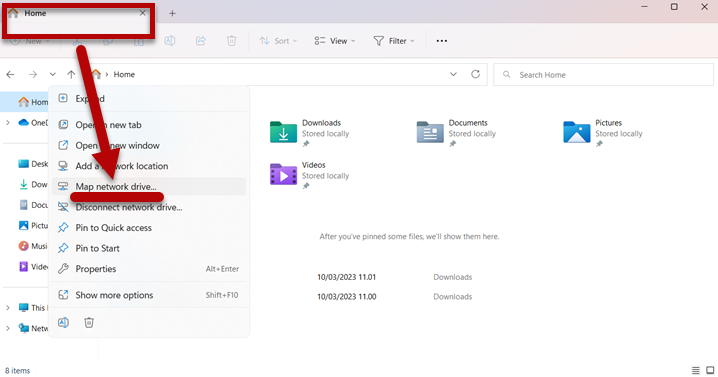Click the toolbar Rename icon
Image resolution: width=718 pixels, height=377 pixels.
coord(170,41)
